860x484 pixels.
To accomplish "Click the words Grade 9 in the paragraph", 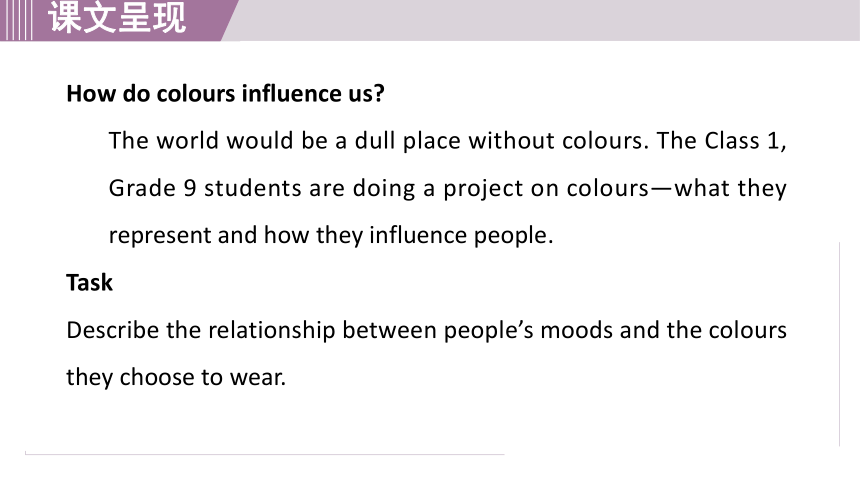I will pos(152,188).
